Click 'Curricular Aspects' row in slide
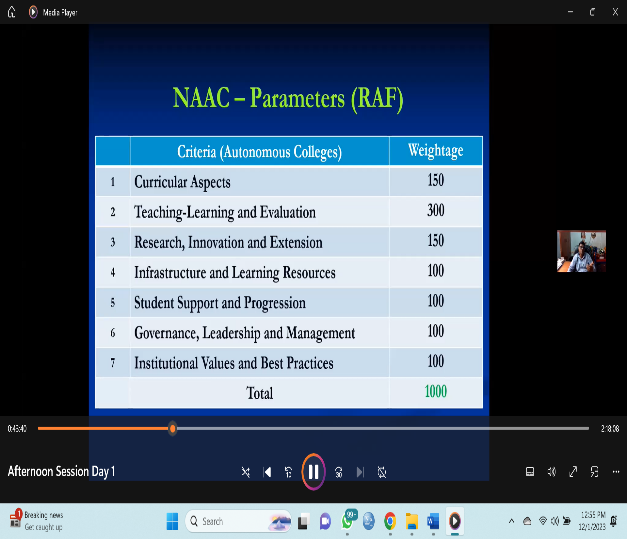Viewport: 627px width, 539px height. coord(289,182)
